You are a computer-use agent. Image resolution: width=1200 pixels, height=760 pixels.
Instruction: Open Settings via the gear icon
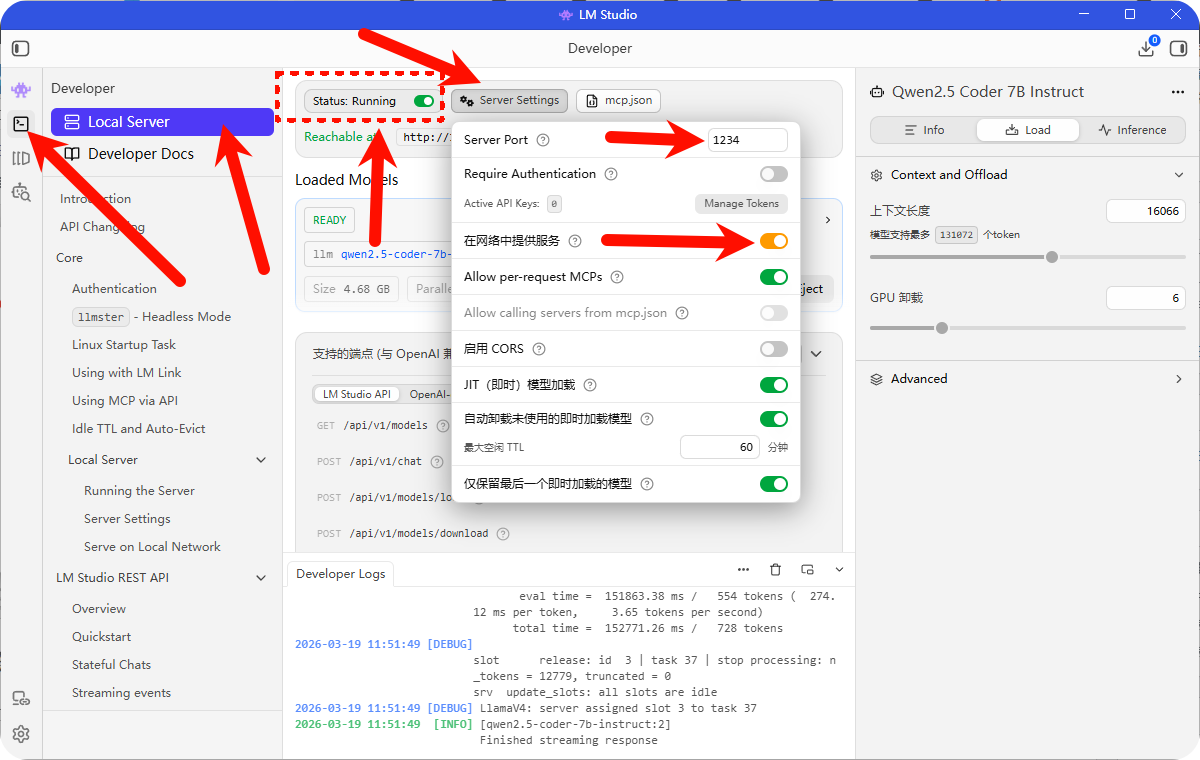point(20,733)
